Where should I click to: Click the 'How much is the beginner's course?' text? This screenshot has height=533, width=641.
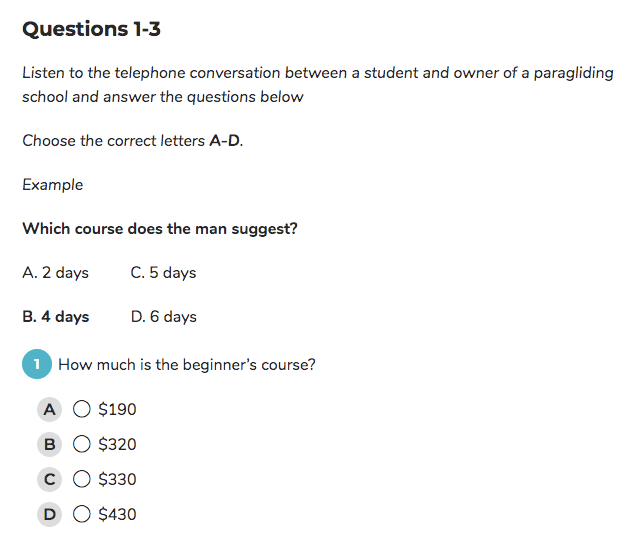(x=187, y=365)
